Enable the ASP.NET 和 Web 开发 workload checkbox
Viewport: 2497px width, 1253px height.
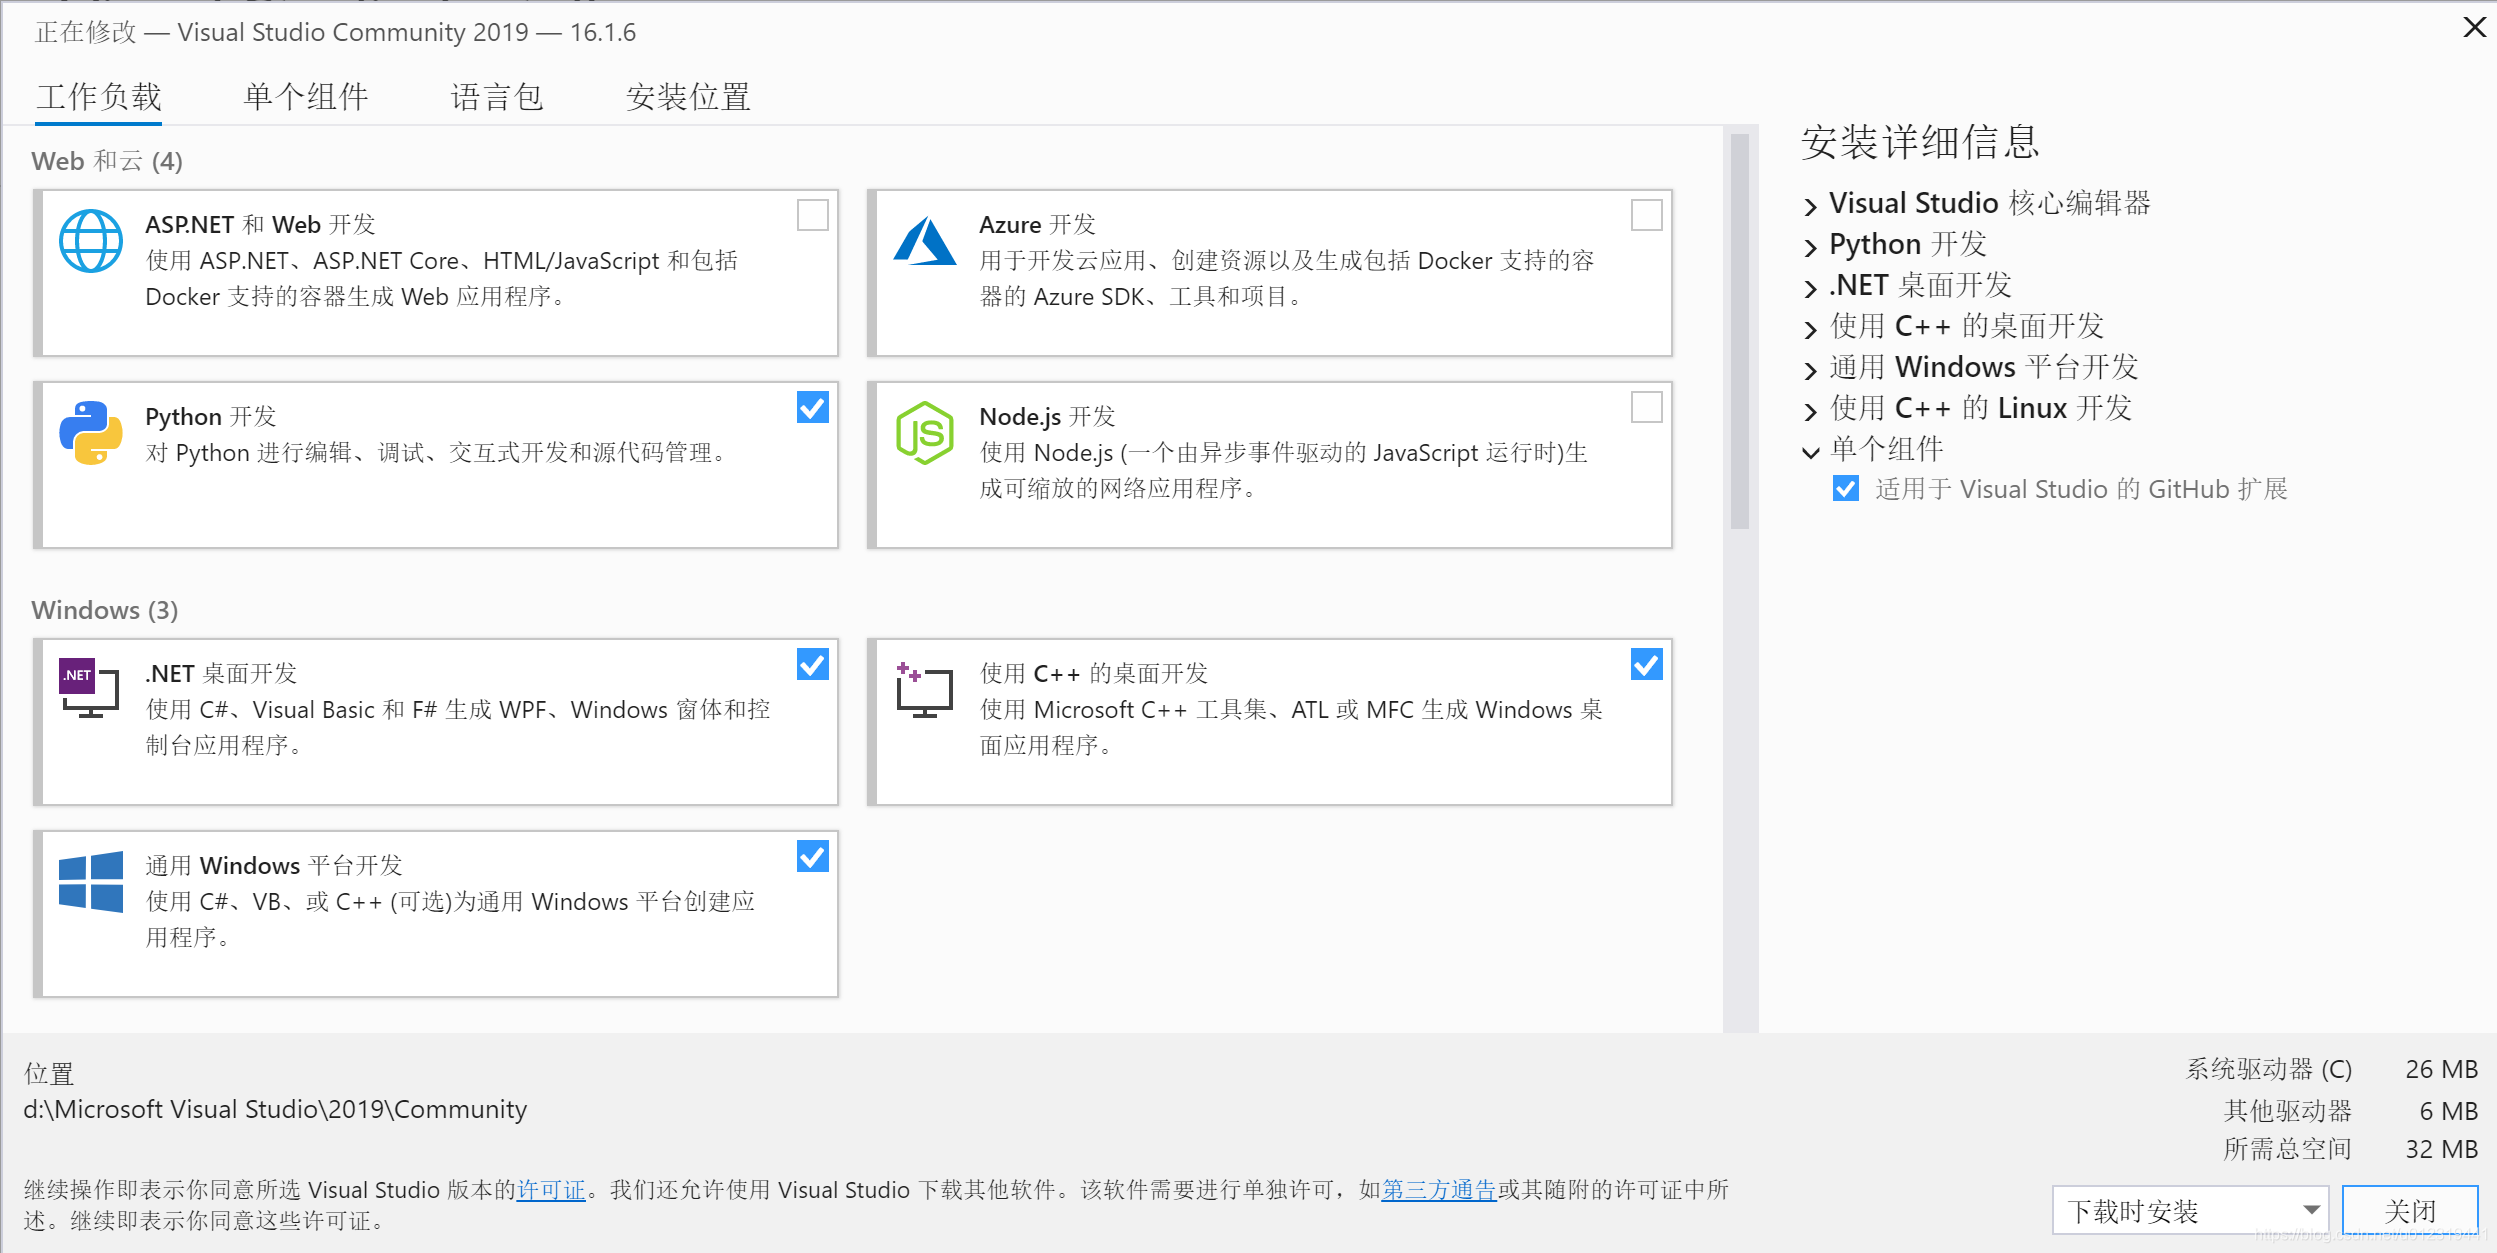tap(813, 215)
